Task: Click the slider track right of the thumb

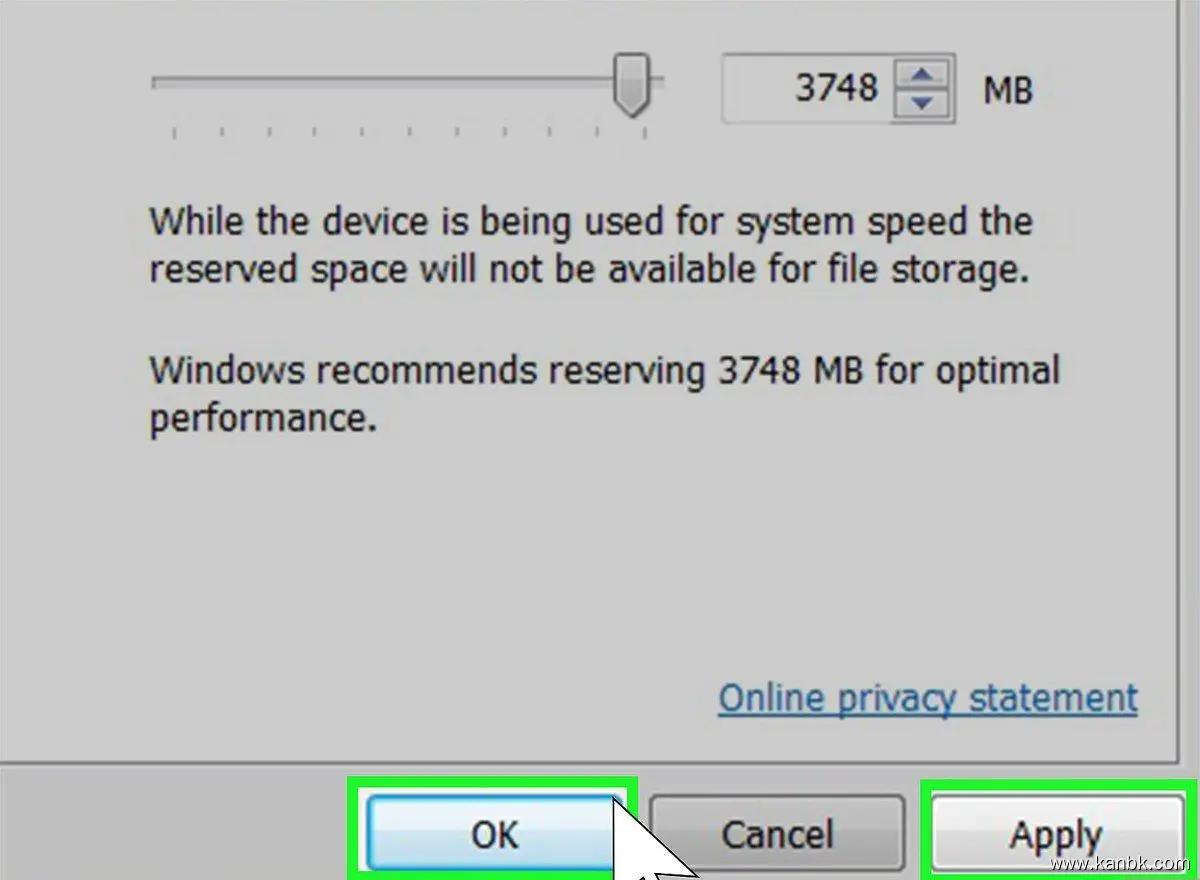Action: (657, 84)
